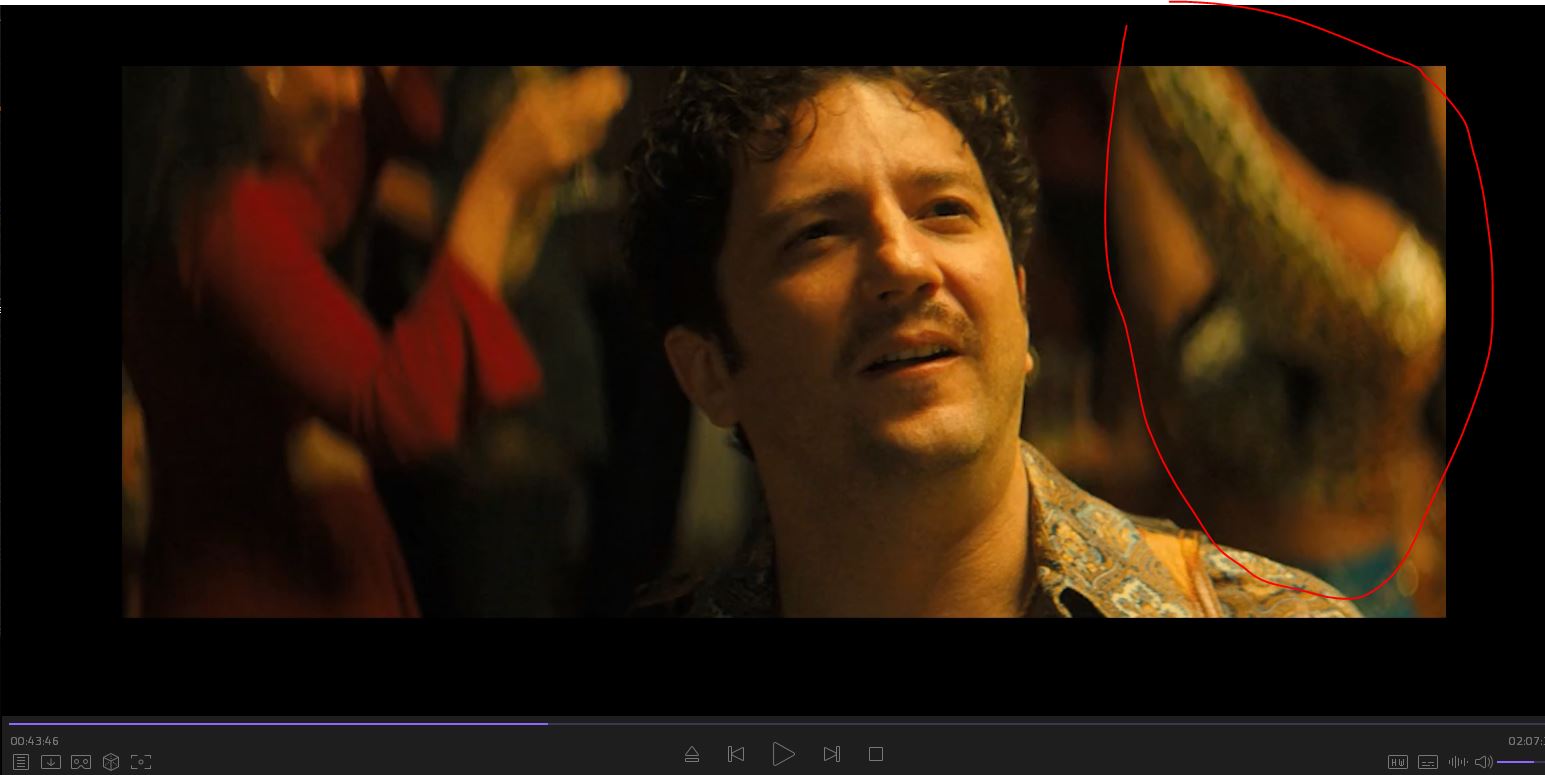Toggle subtitles display
This screenshot has height=775, width=1545.
[1428, 762]
